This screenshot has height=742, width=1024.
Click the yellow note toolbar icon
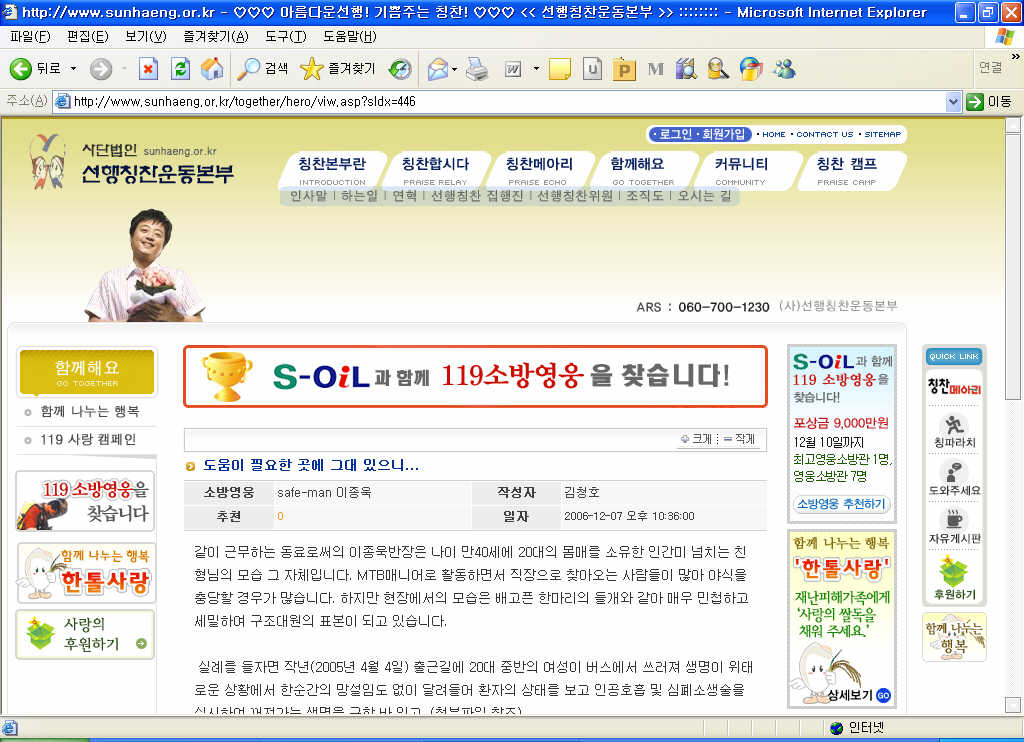pyautogui.click(x=560, y=69)
